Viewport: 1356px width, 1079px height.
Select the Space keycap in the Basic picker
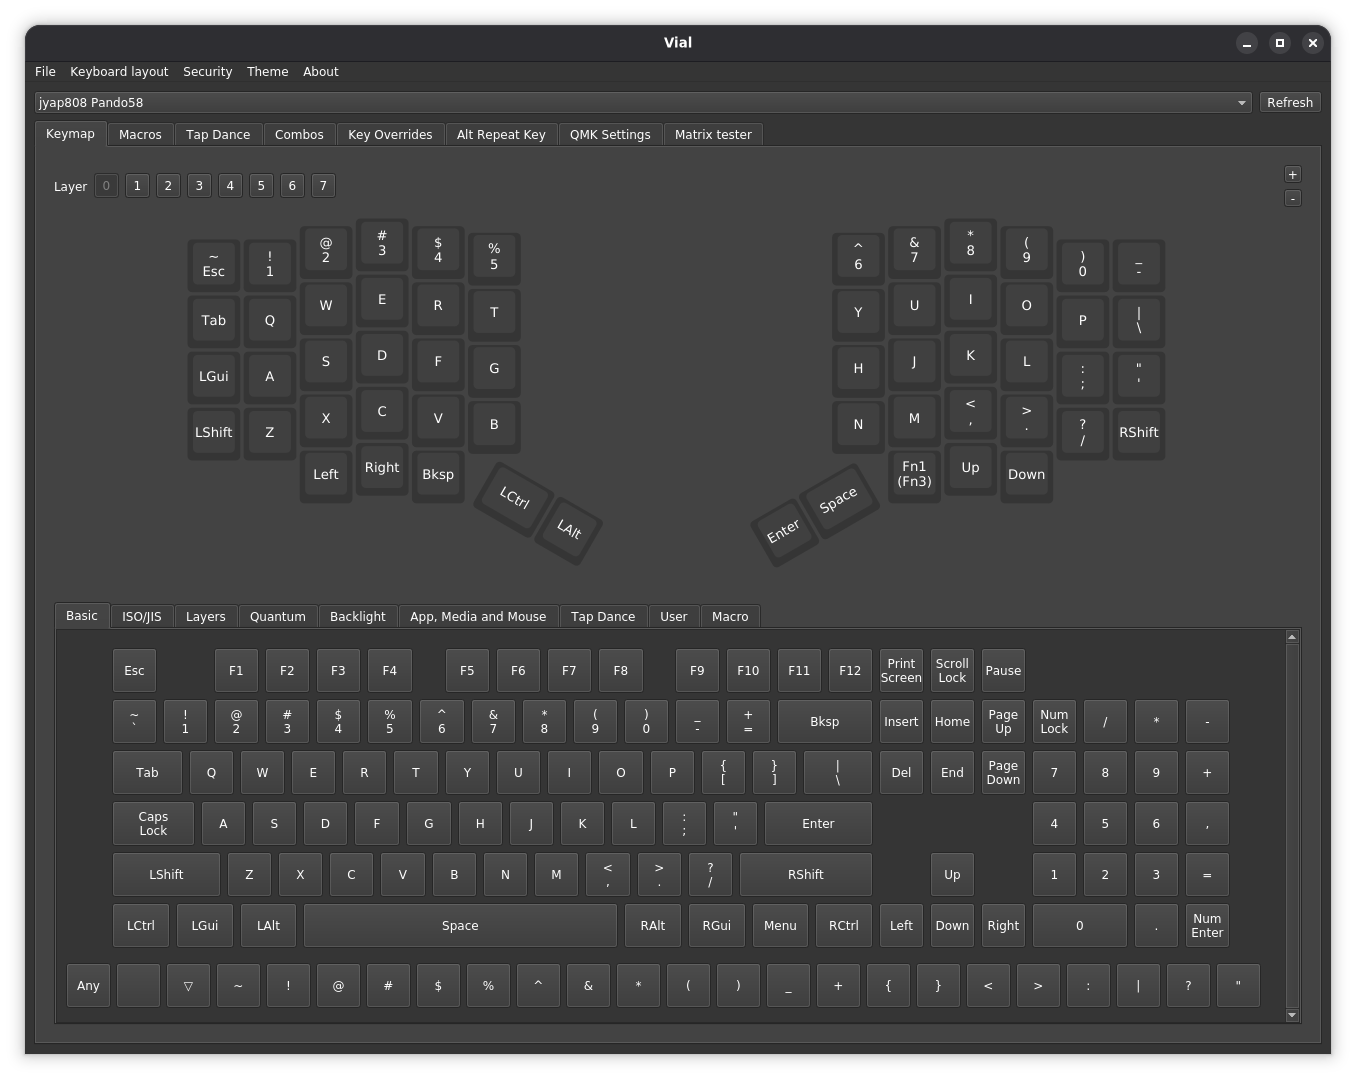[460, 925]
